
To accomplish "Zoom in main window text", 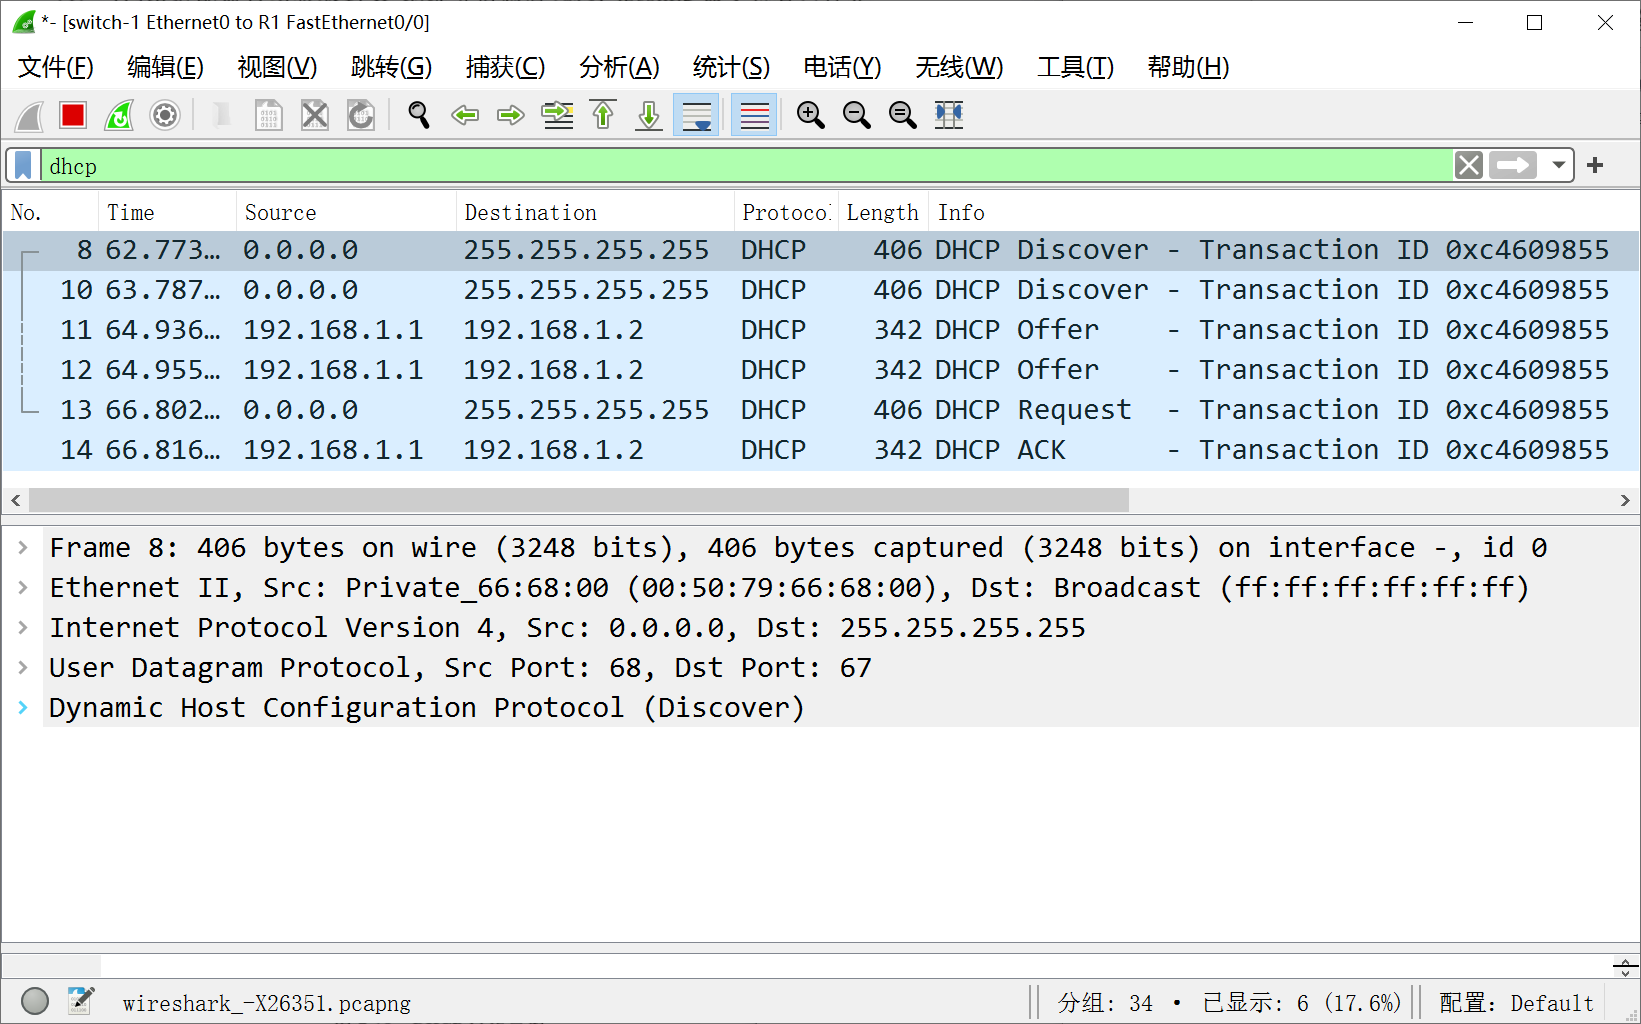I will pos(810,115).
